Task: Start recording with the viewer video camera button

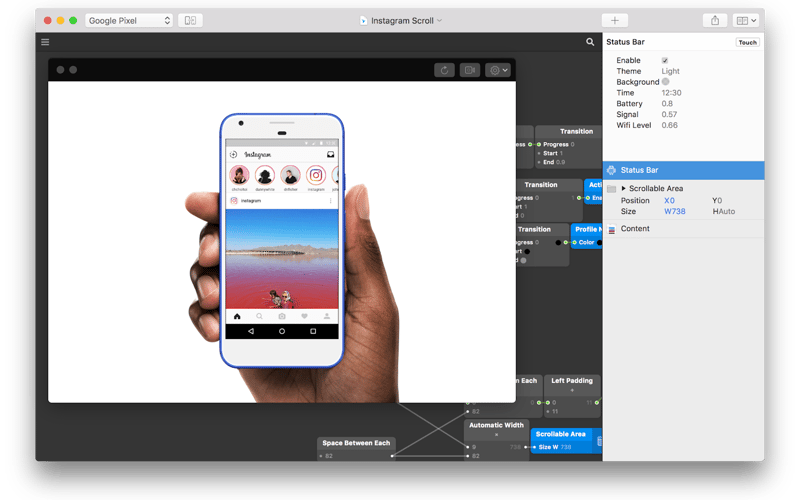Action: point(469,70)
